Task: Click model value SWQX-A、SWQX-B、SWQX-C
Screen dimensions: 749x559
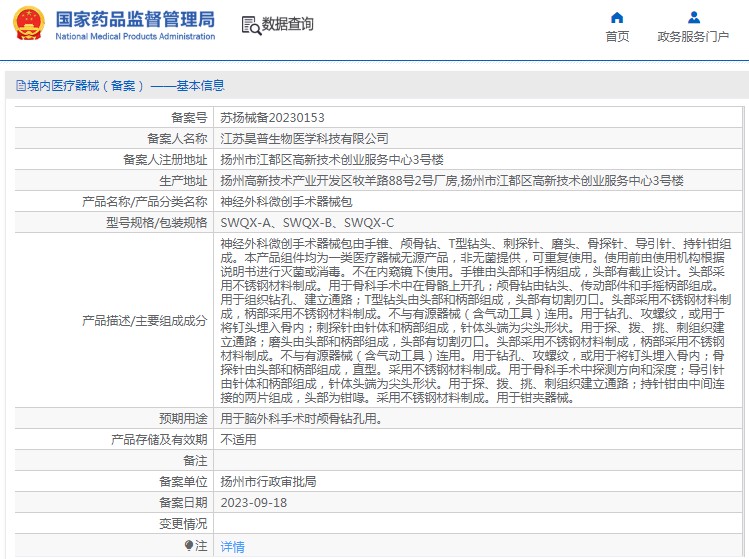Action: [x=307, y=223]
